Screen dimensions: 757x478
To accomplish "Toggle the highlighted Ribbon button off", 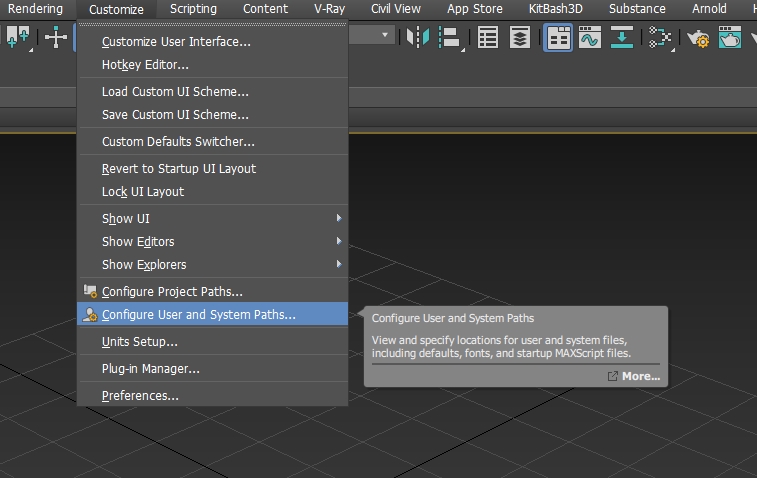I will pos(558,38).
